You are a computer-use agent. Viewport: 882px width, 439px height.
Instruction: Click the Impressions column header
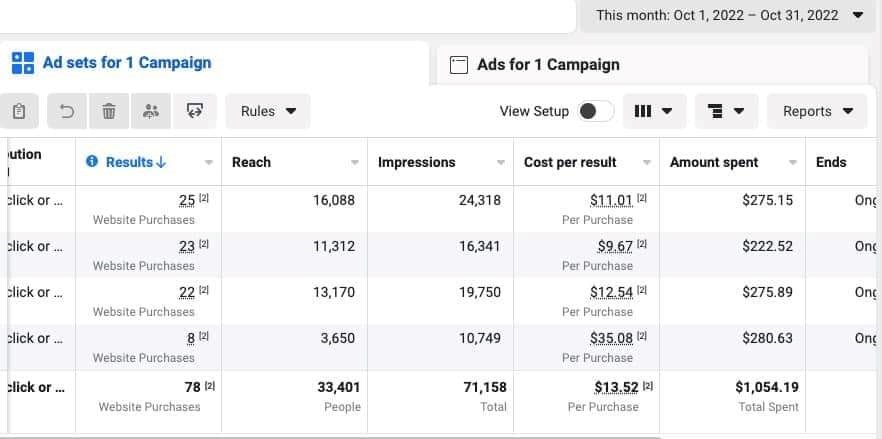[x=416, y=162]
